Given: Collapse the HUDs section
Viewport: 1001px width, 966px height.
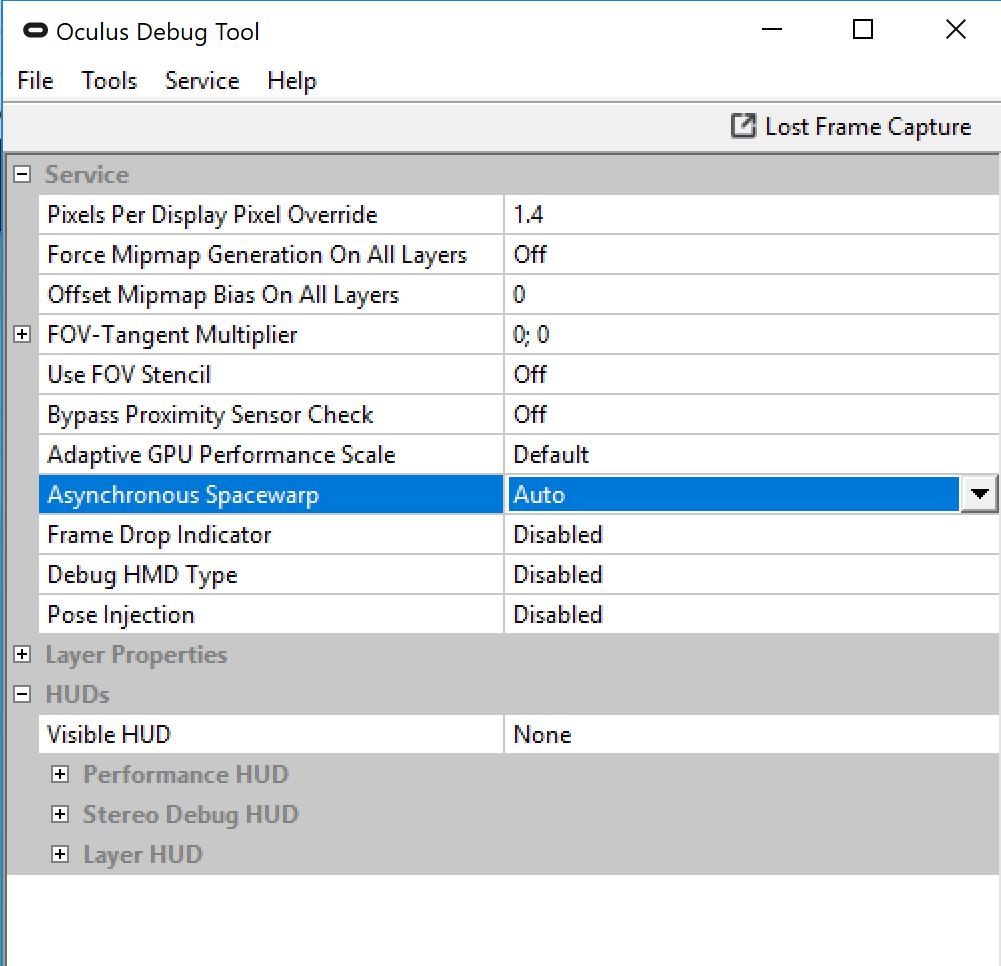Looking at the screenshot, I should 22,694.
